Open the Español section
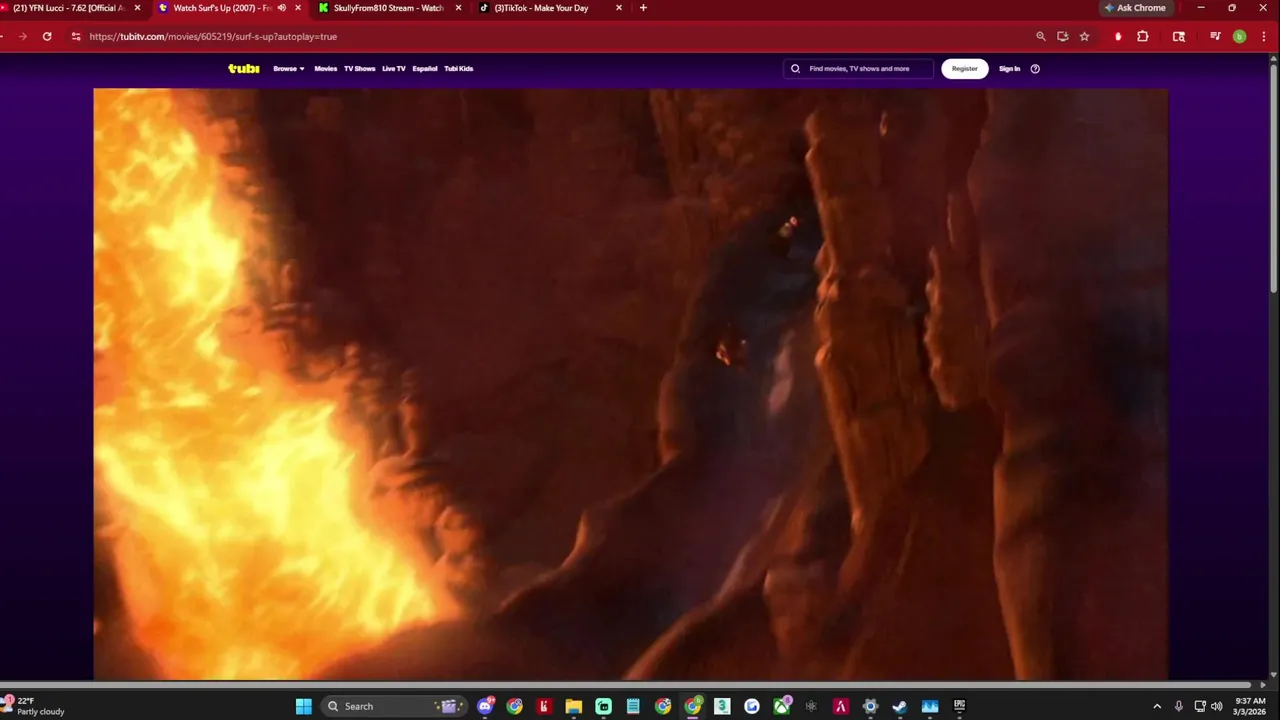The image size is (1280, 720). click(425, 69)
